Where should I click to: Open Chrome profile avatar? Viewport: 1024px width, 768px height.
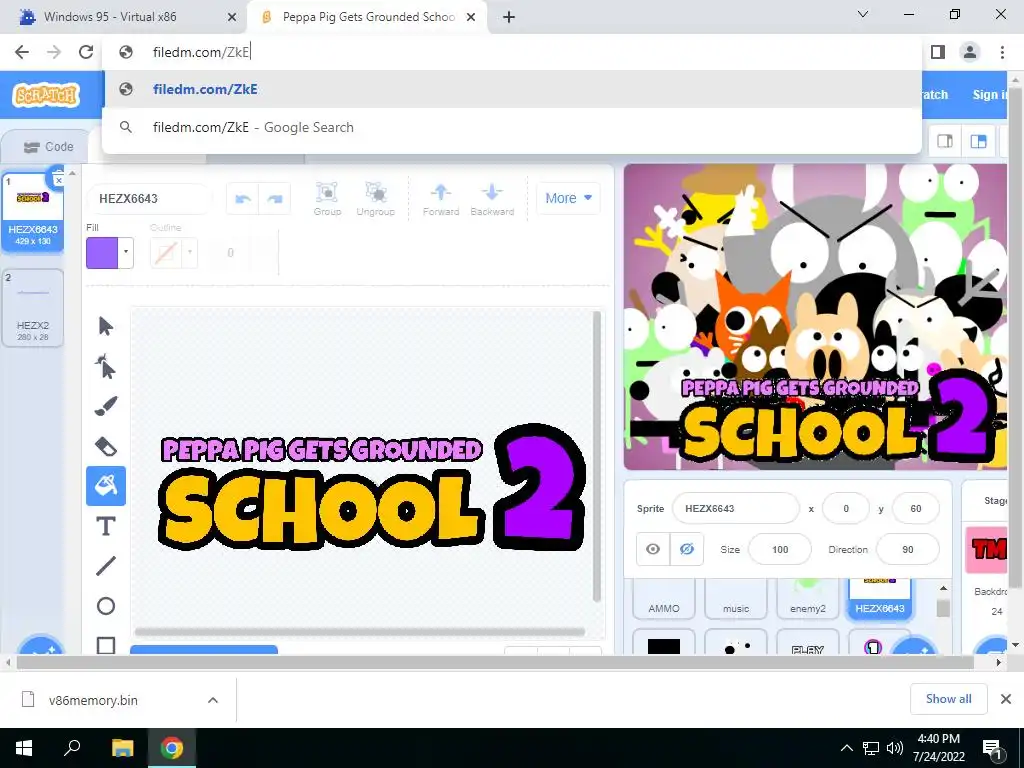[x=970, y=52]
